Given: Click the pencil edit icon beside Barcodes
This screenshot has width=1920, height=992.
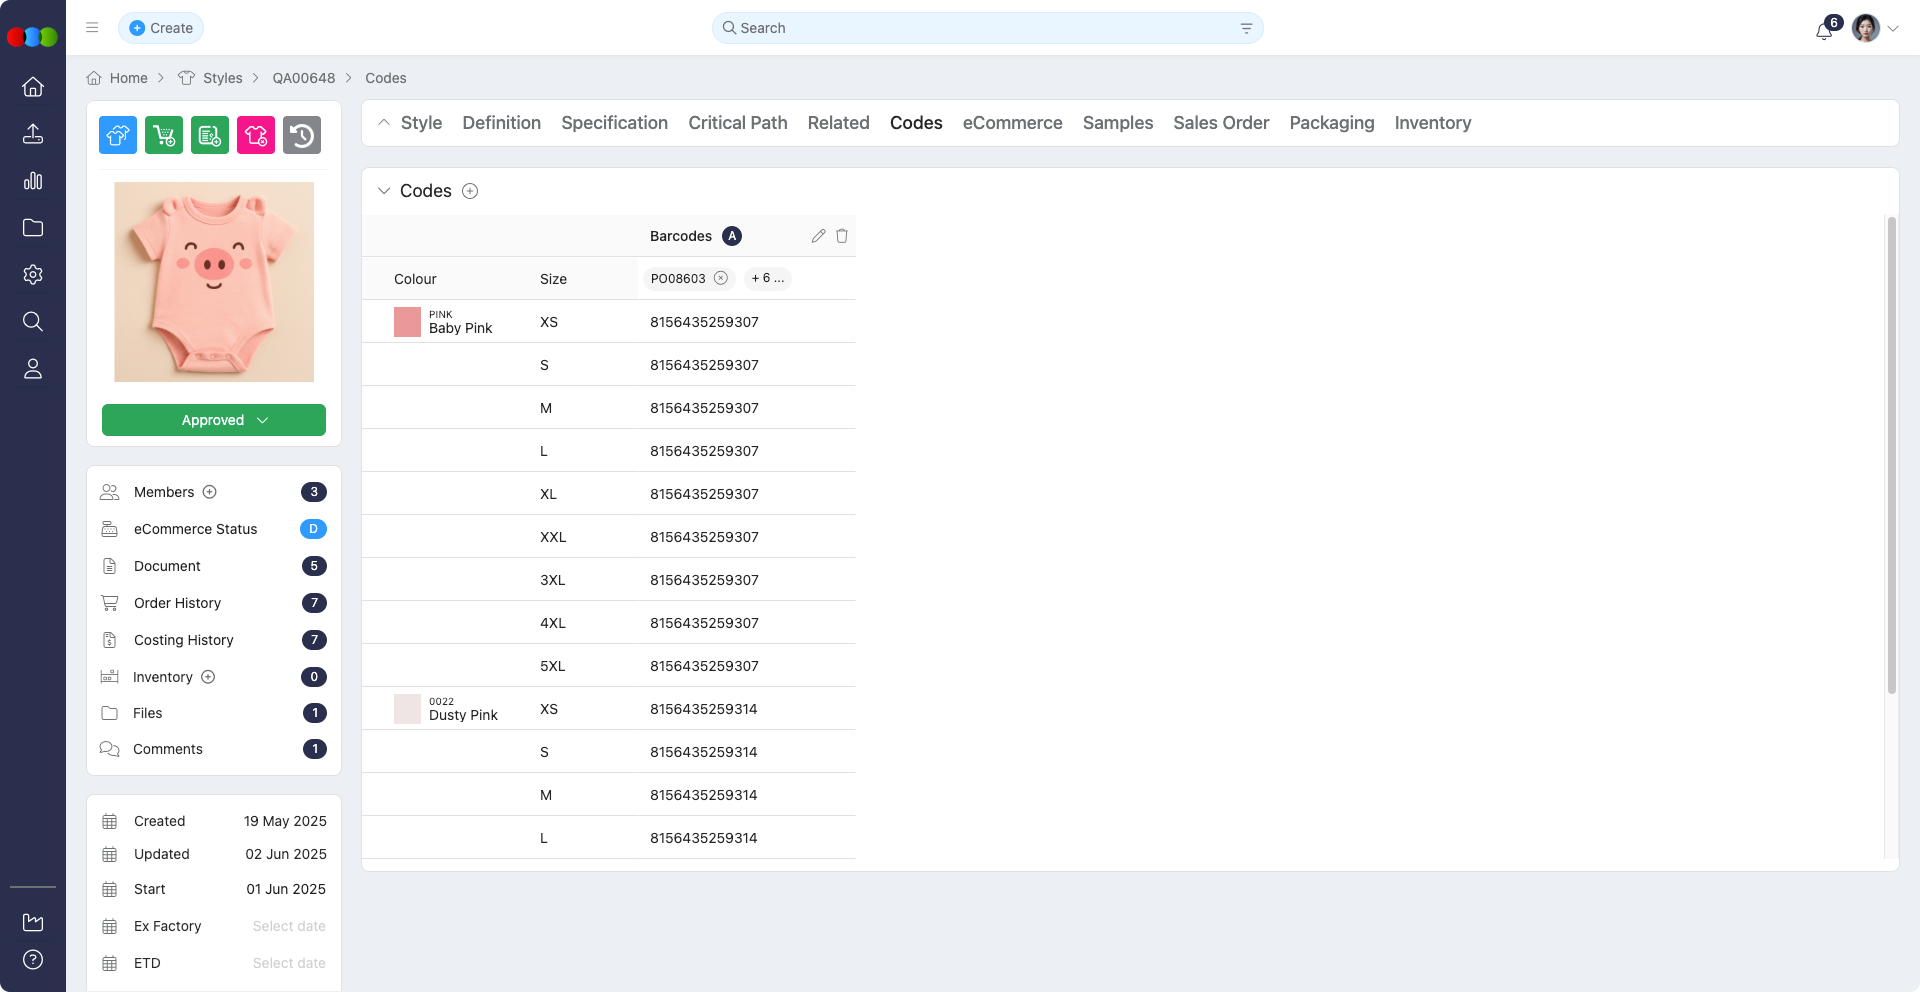Looking at the screenshot, I should coord(818,236).
